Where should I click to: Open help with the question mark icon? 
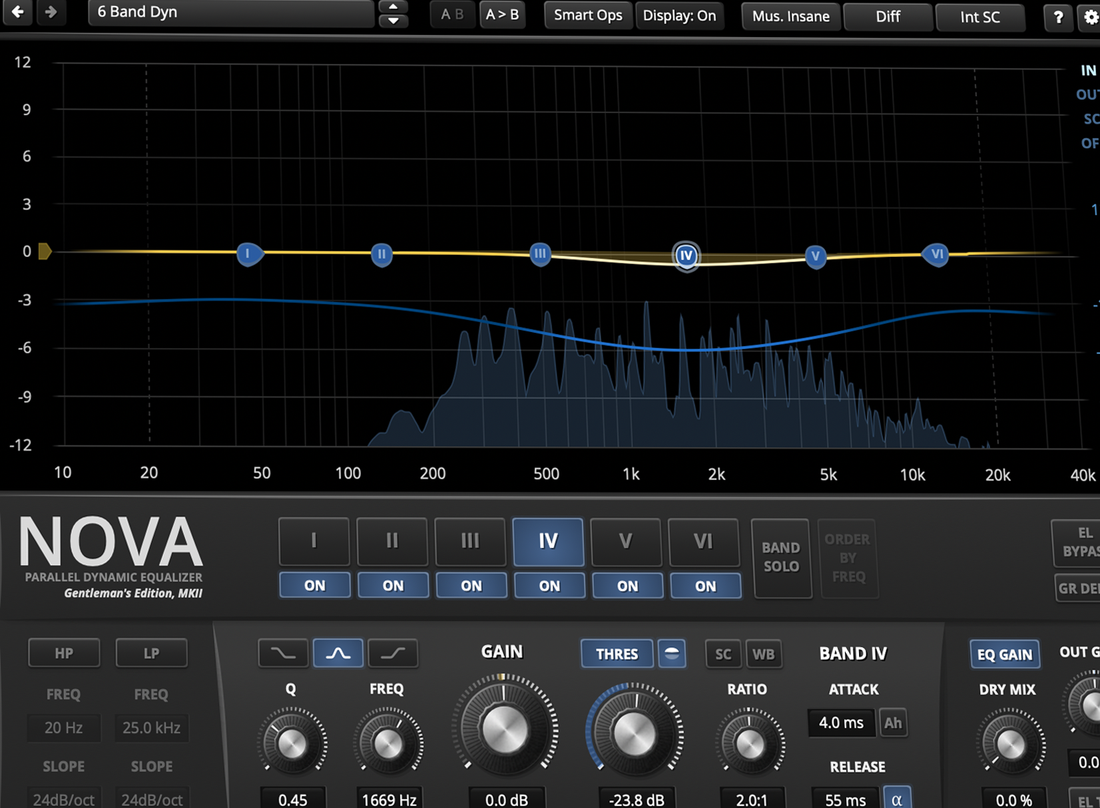(1058, 17)
